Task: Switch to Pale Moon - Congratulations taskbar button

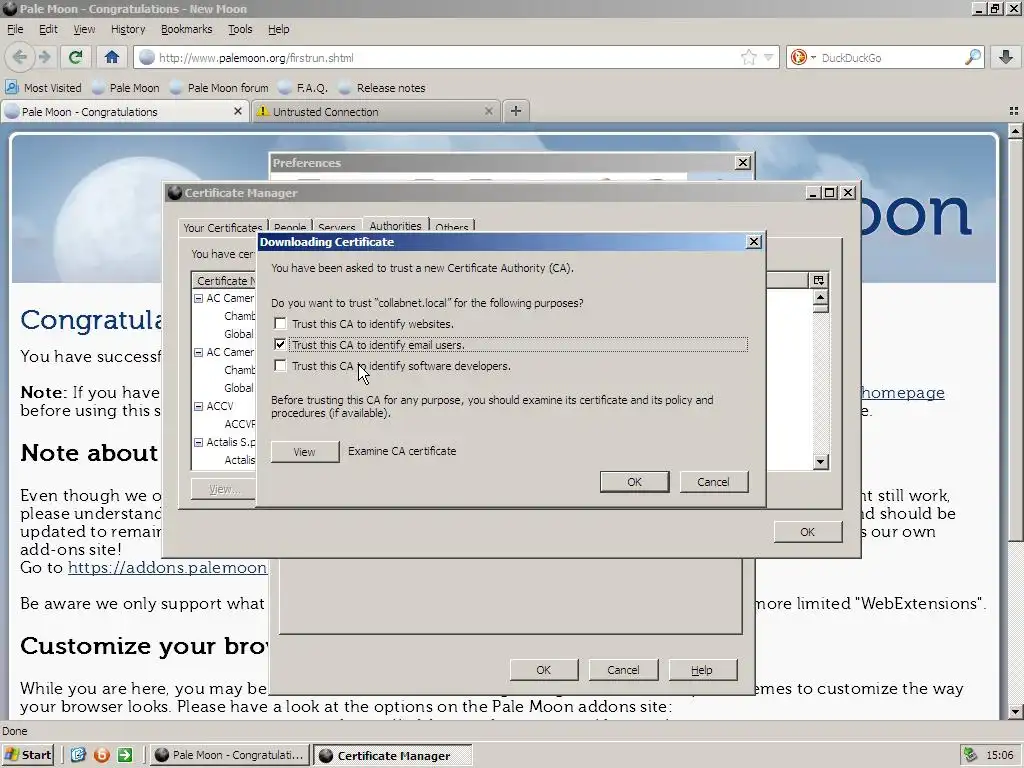Action: click(x=230, y=755)
